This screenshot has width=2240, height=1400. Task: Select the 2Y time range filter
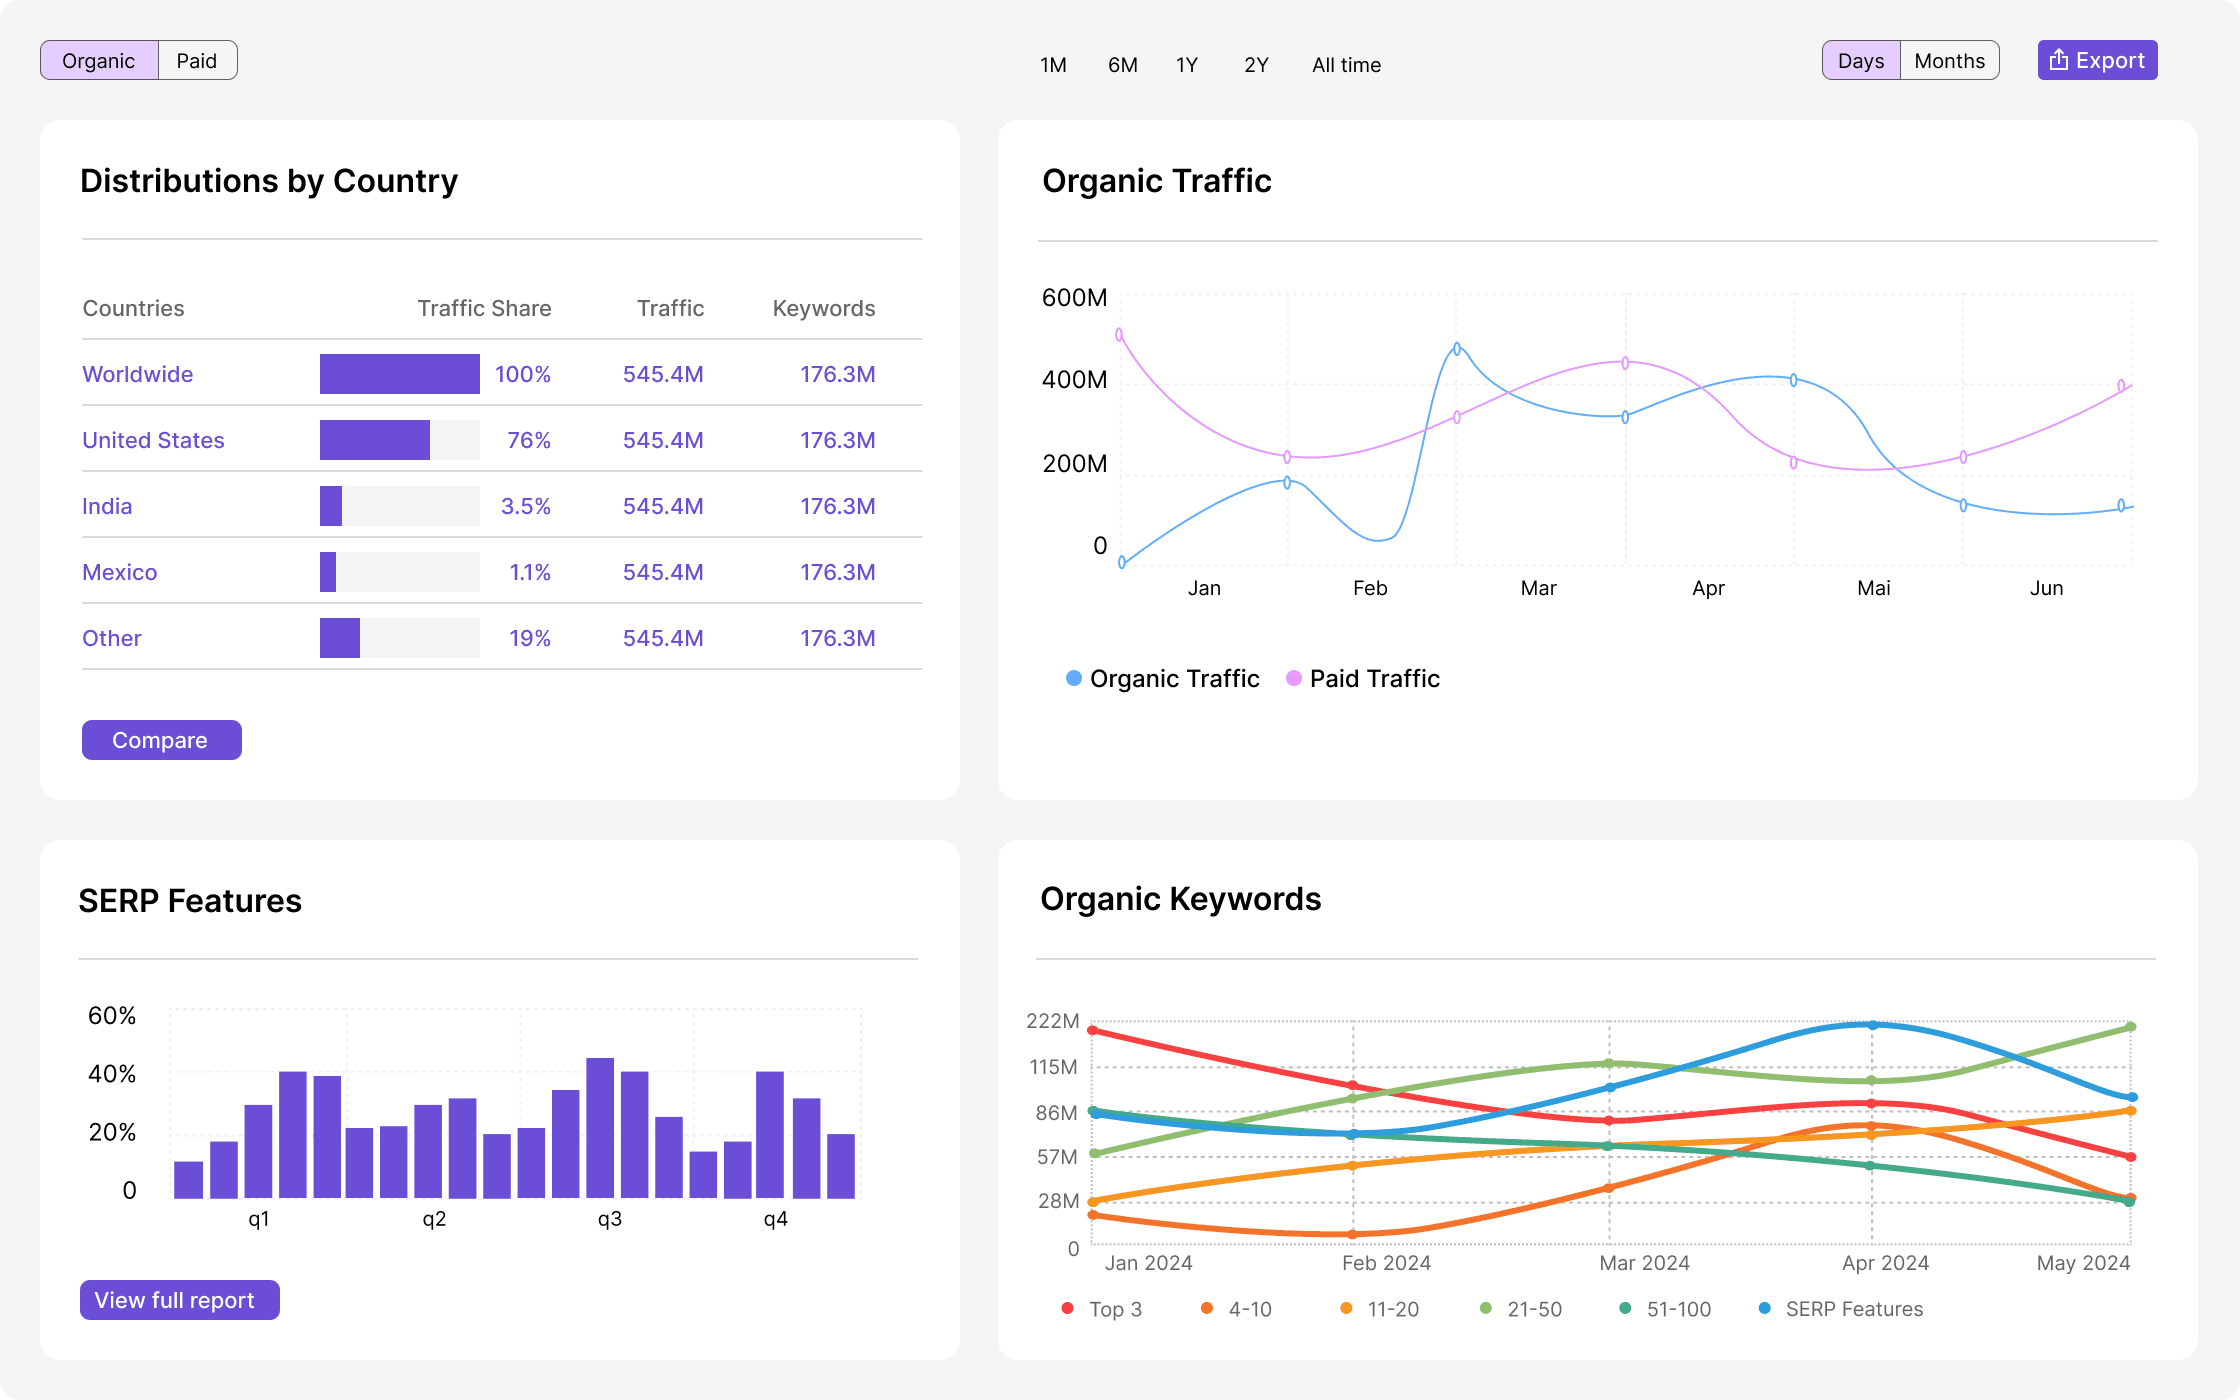point(1256,65)
